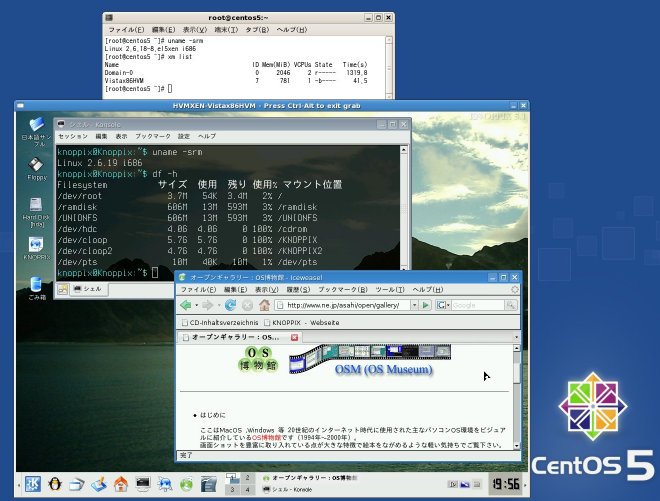Open 日本語サンプル desktop icon
The width and height of the screenshot is (660, 501).
point(36,131)
